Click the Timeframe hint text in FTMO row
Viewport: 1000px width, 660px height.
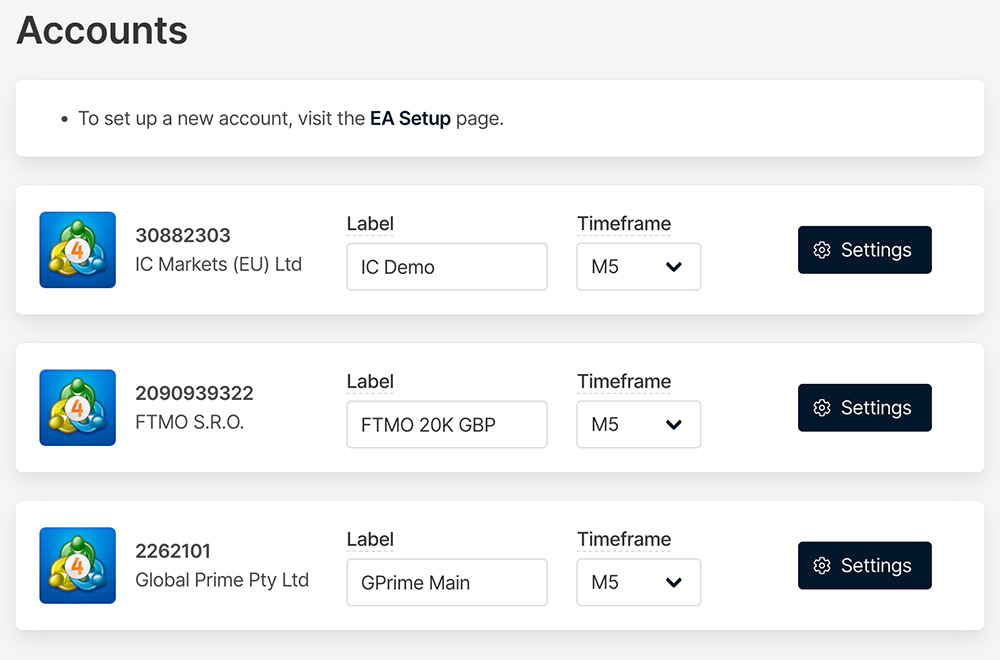[x=624, y=382]
